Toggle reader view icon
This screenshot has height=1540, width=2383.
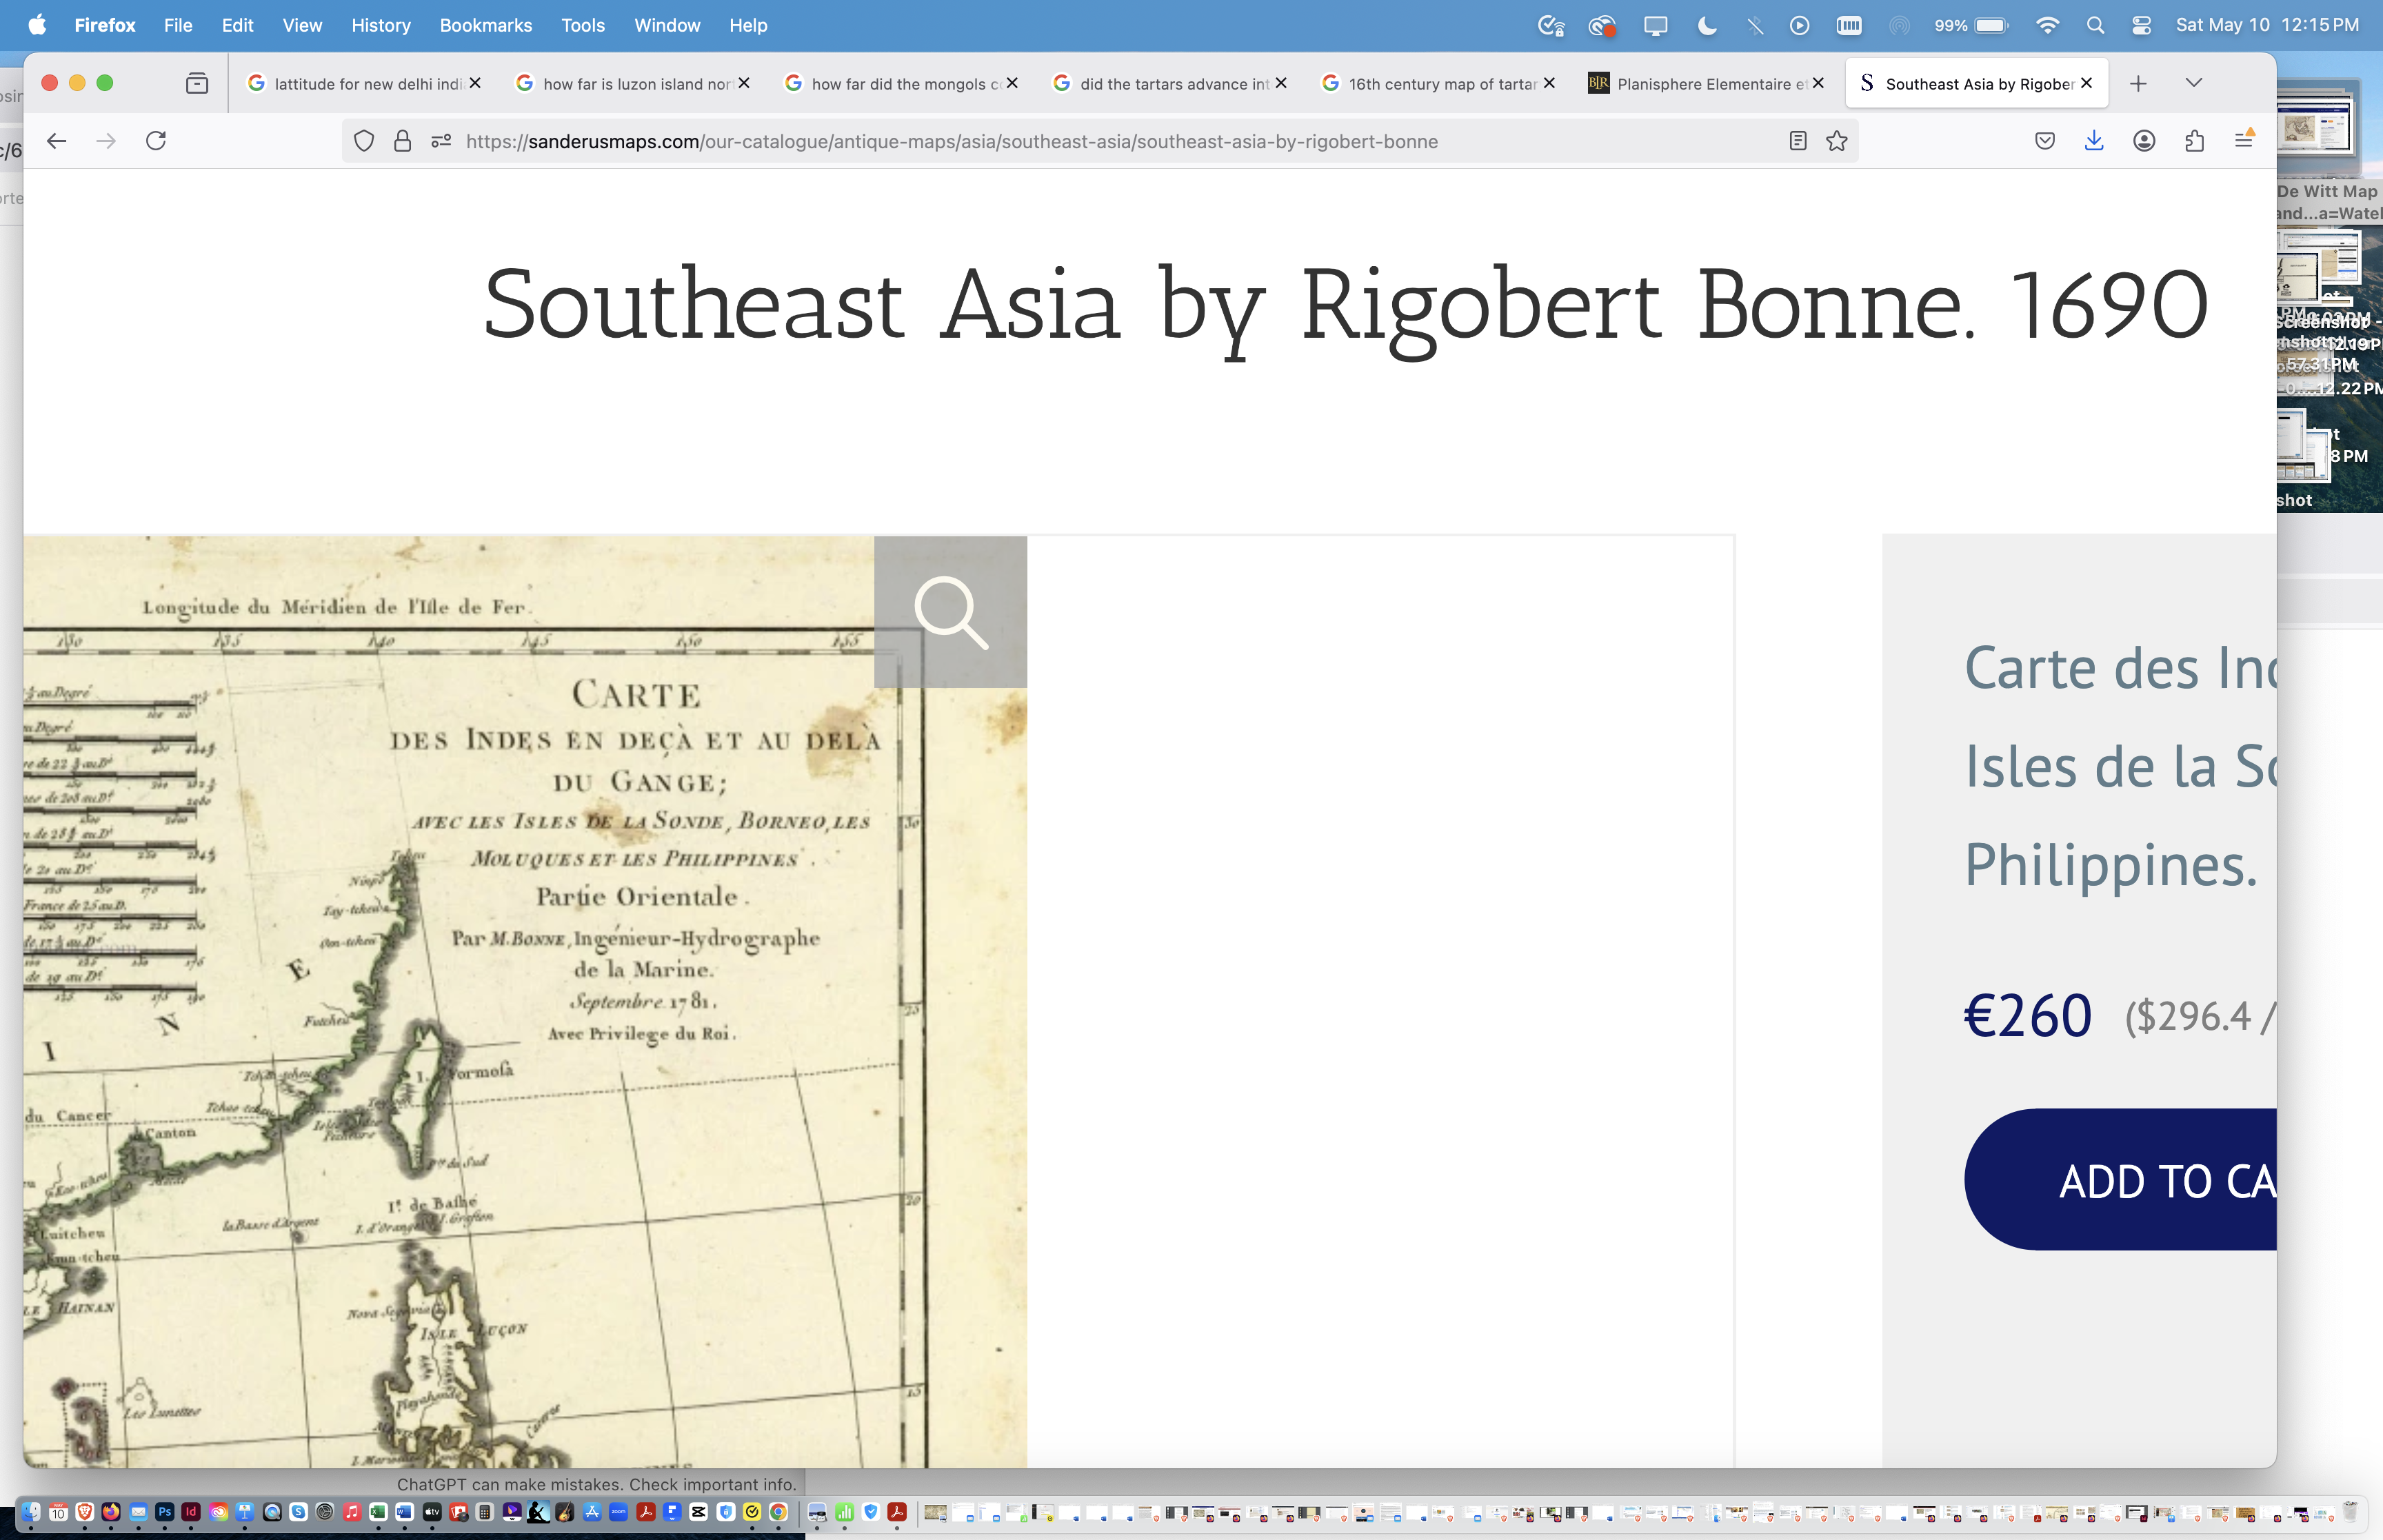tap(1798, 141)
